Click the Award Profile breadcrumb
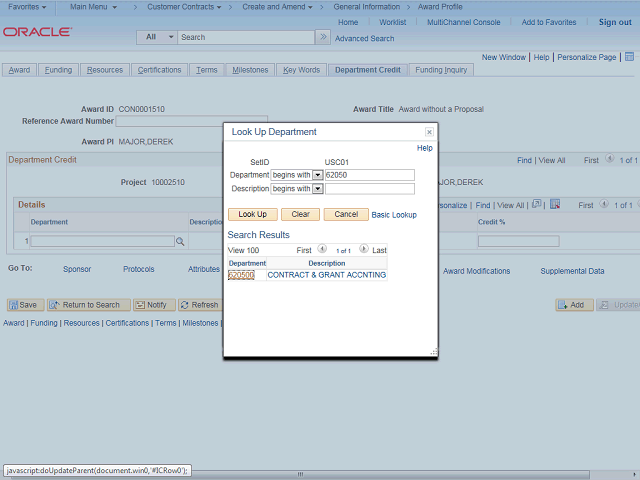Viewport: 640px width, 480px height. (x=440, y=7)
